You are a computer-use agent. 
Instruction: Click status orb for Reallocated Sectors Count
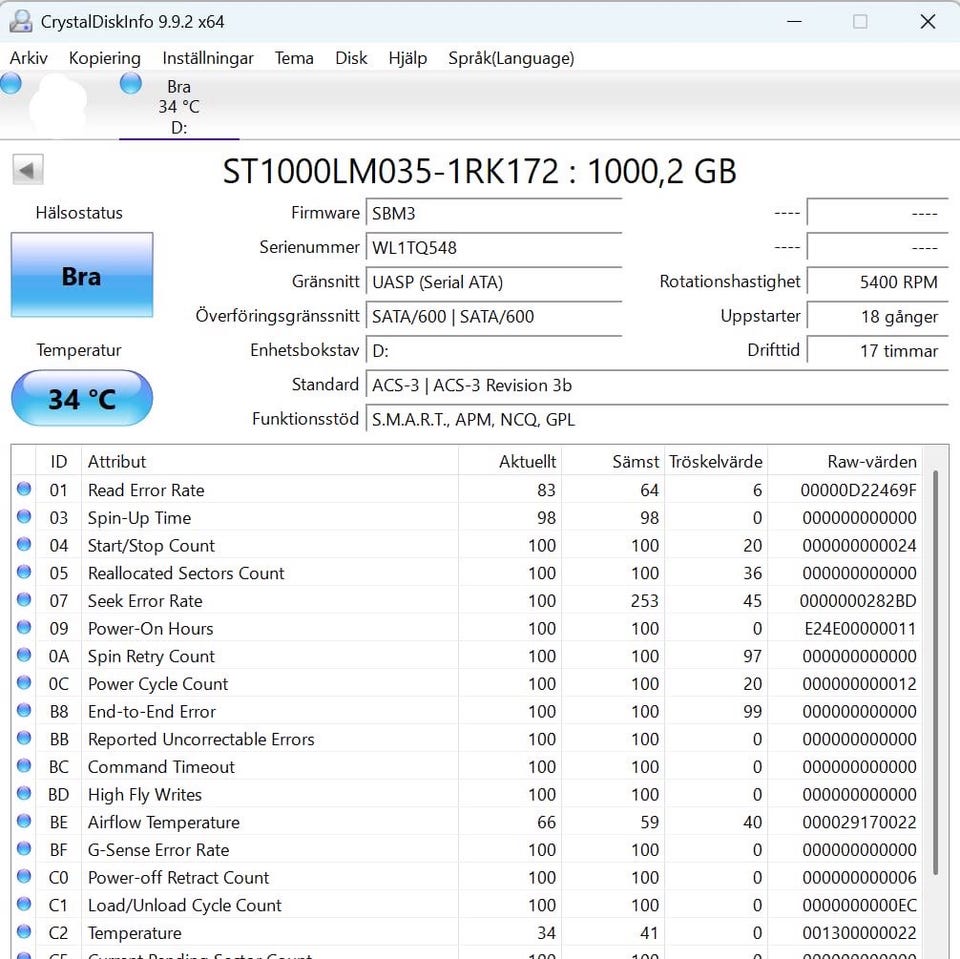(x=24, y=572)
